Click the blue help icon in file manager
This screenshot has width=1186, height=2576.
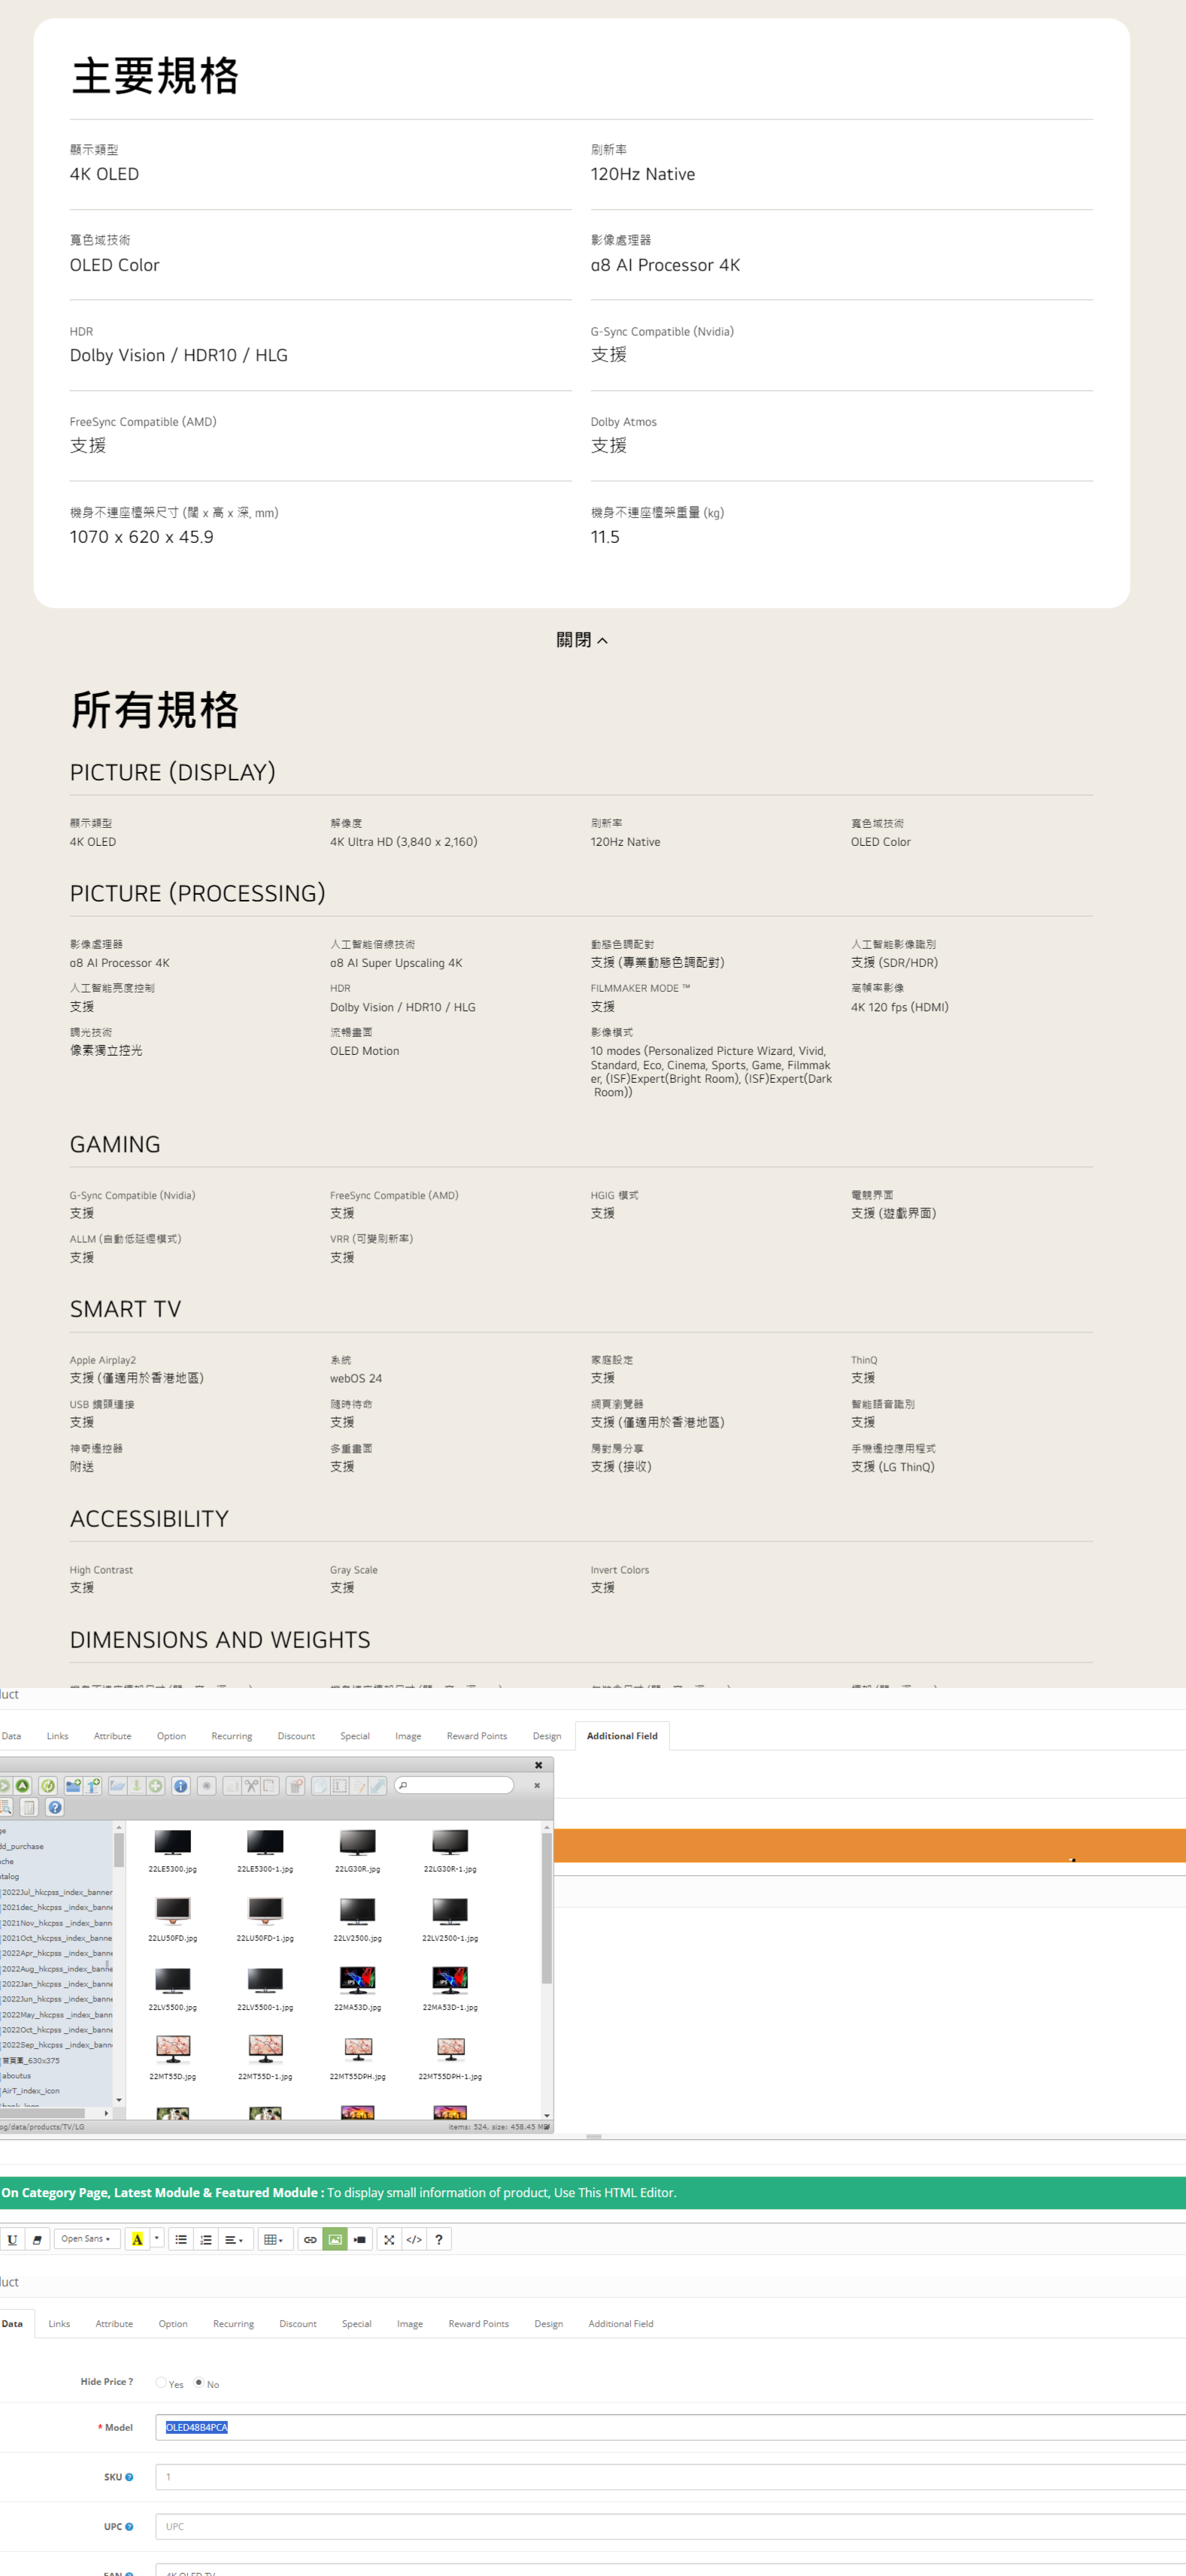point(55,1807)
